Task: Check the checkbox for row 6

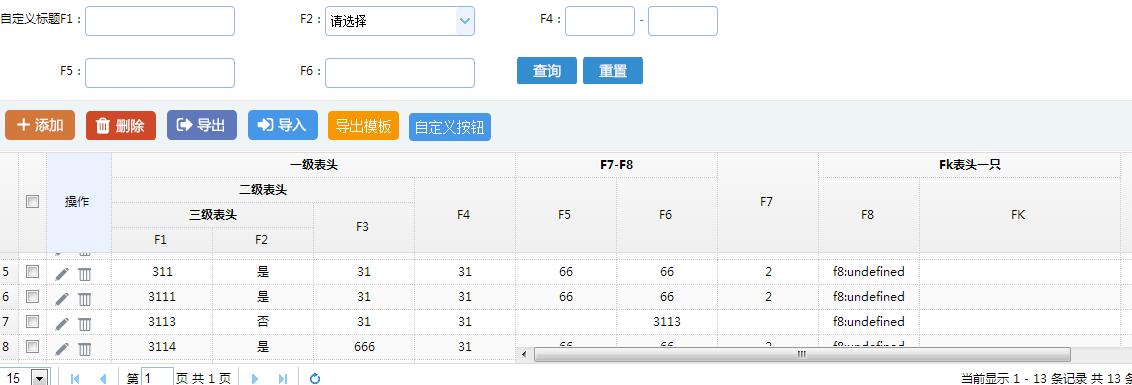Action: (32, 296)
